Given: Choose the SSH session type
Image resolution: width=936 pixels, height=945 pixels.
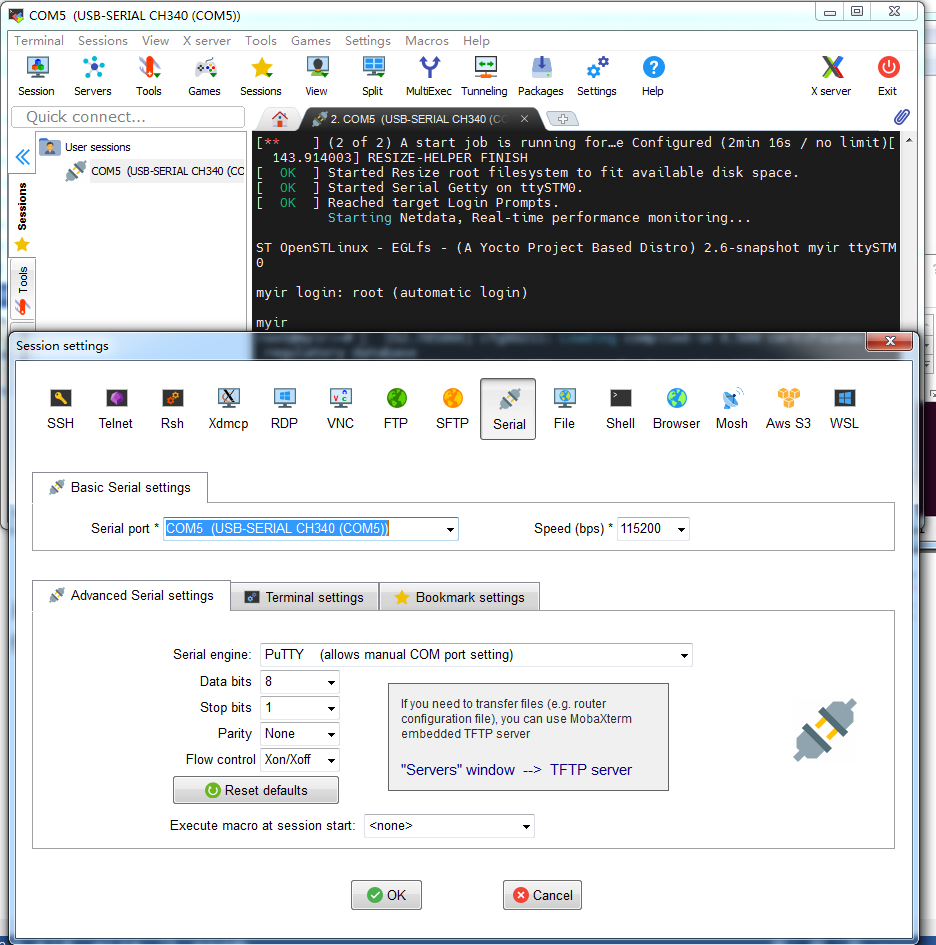Looking at the screenshot, I should 60,409.
